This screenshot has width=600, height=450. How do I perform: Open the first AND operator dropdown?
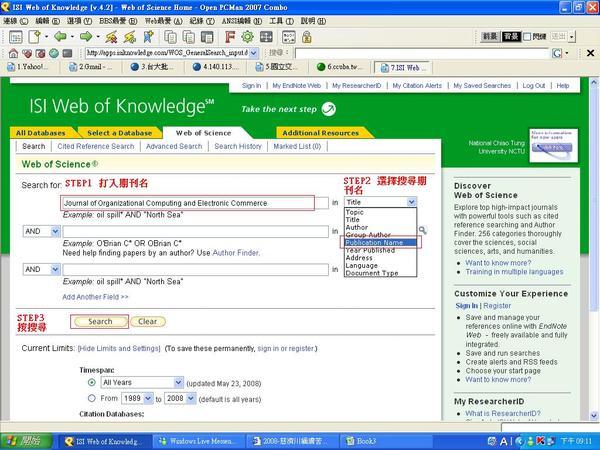tap(55, 231)
